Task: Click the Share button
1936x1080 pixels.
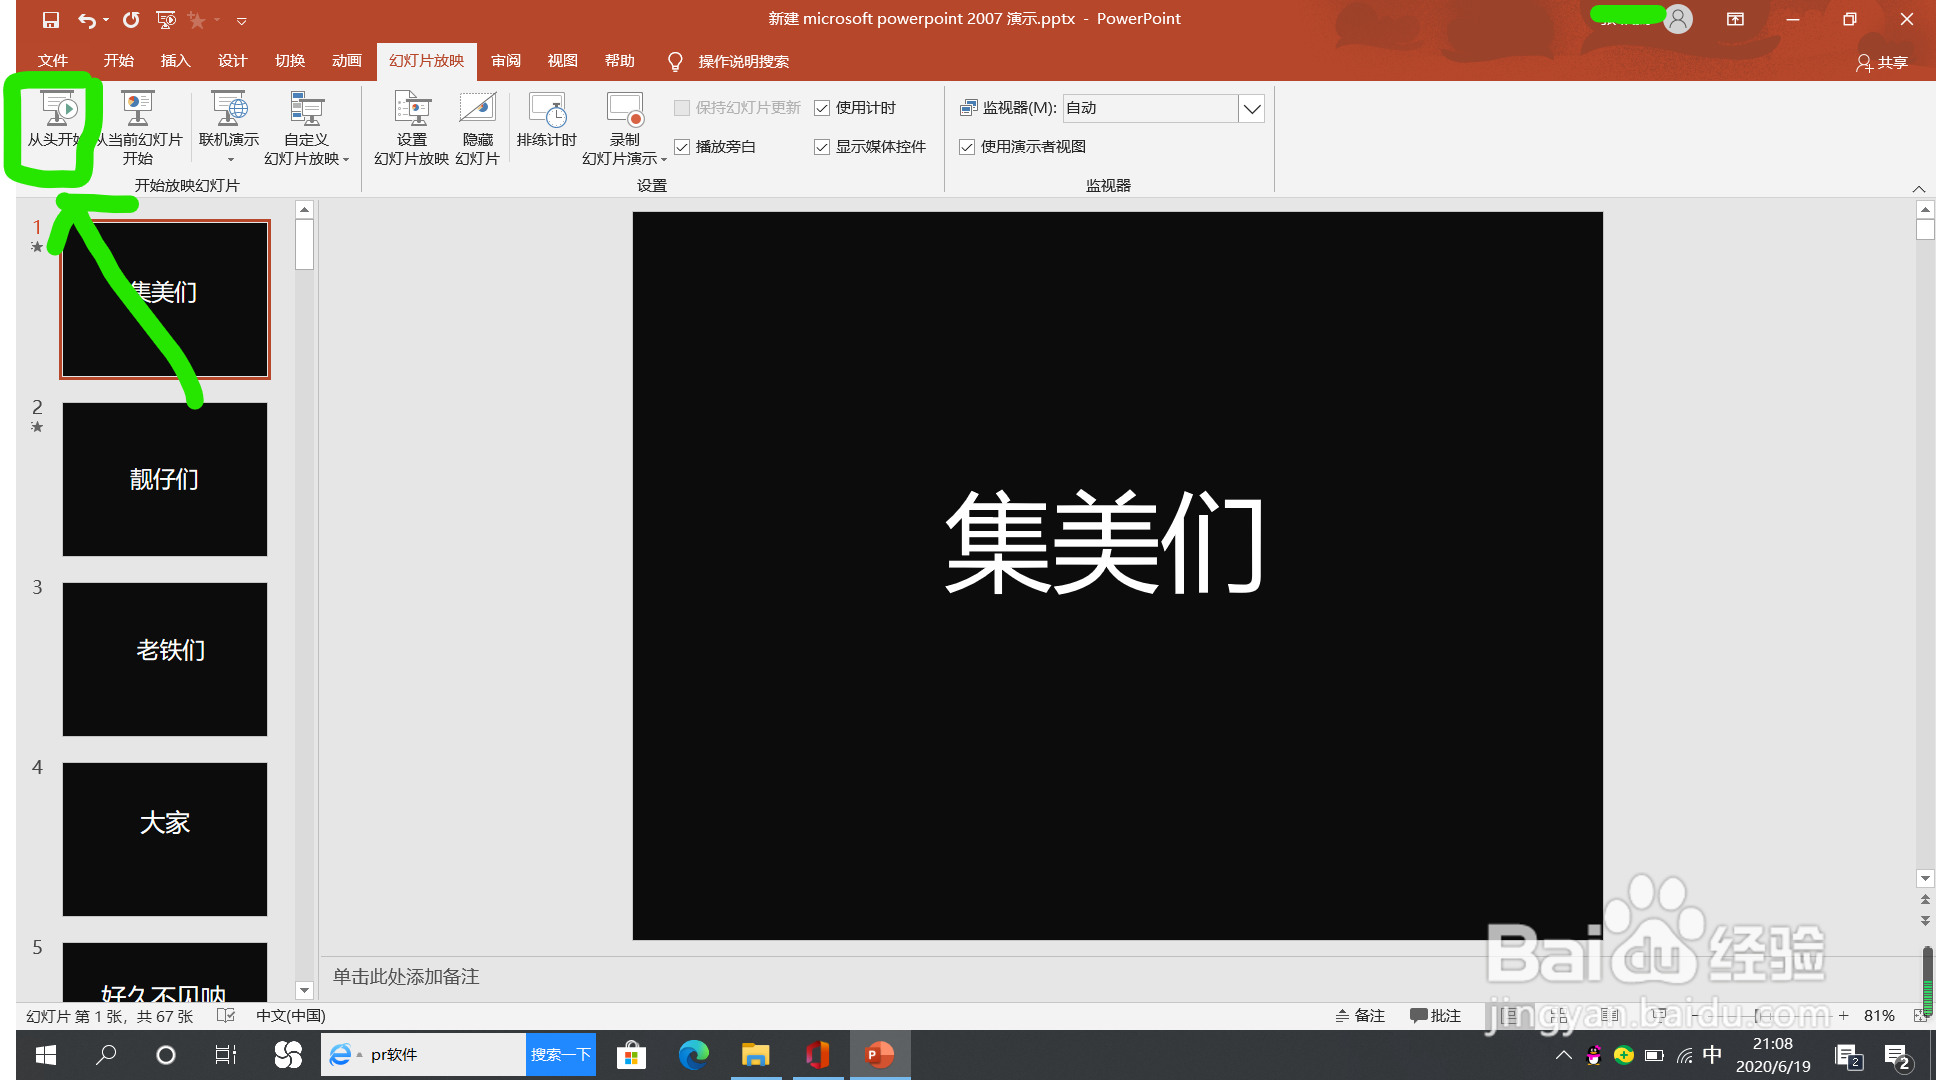Action: (x=1881, y=62)
